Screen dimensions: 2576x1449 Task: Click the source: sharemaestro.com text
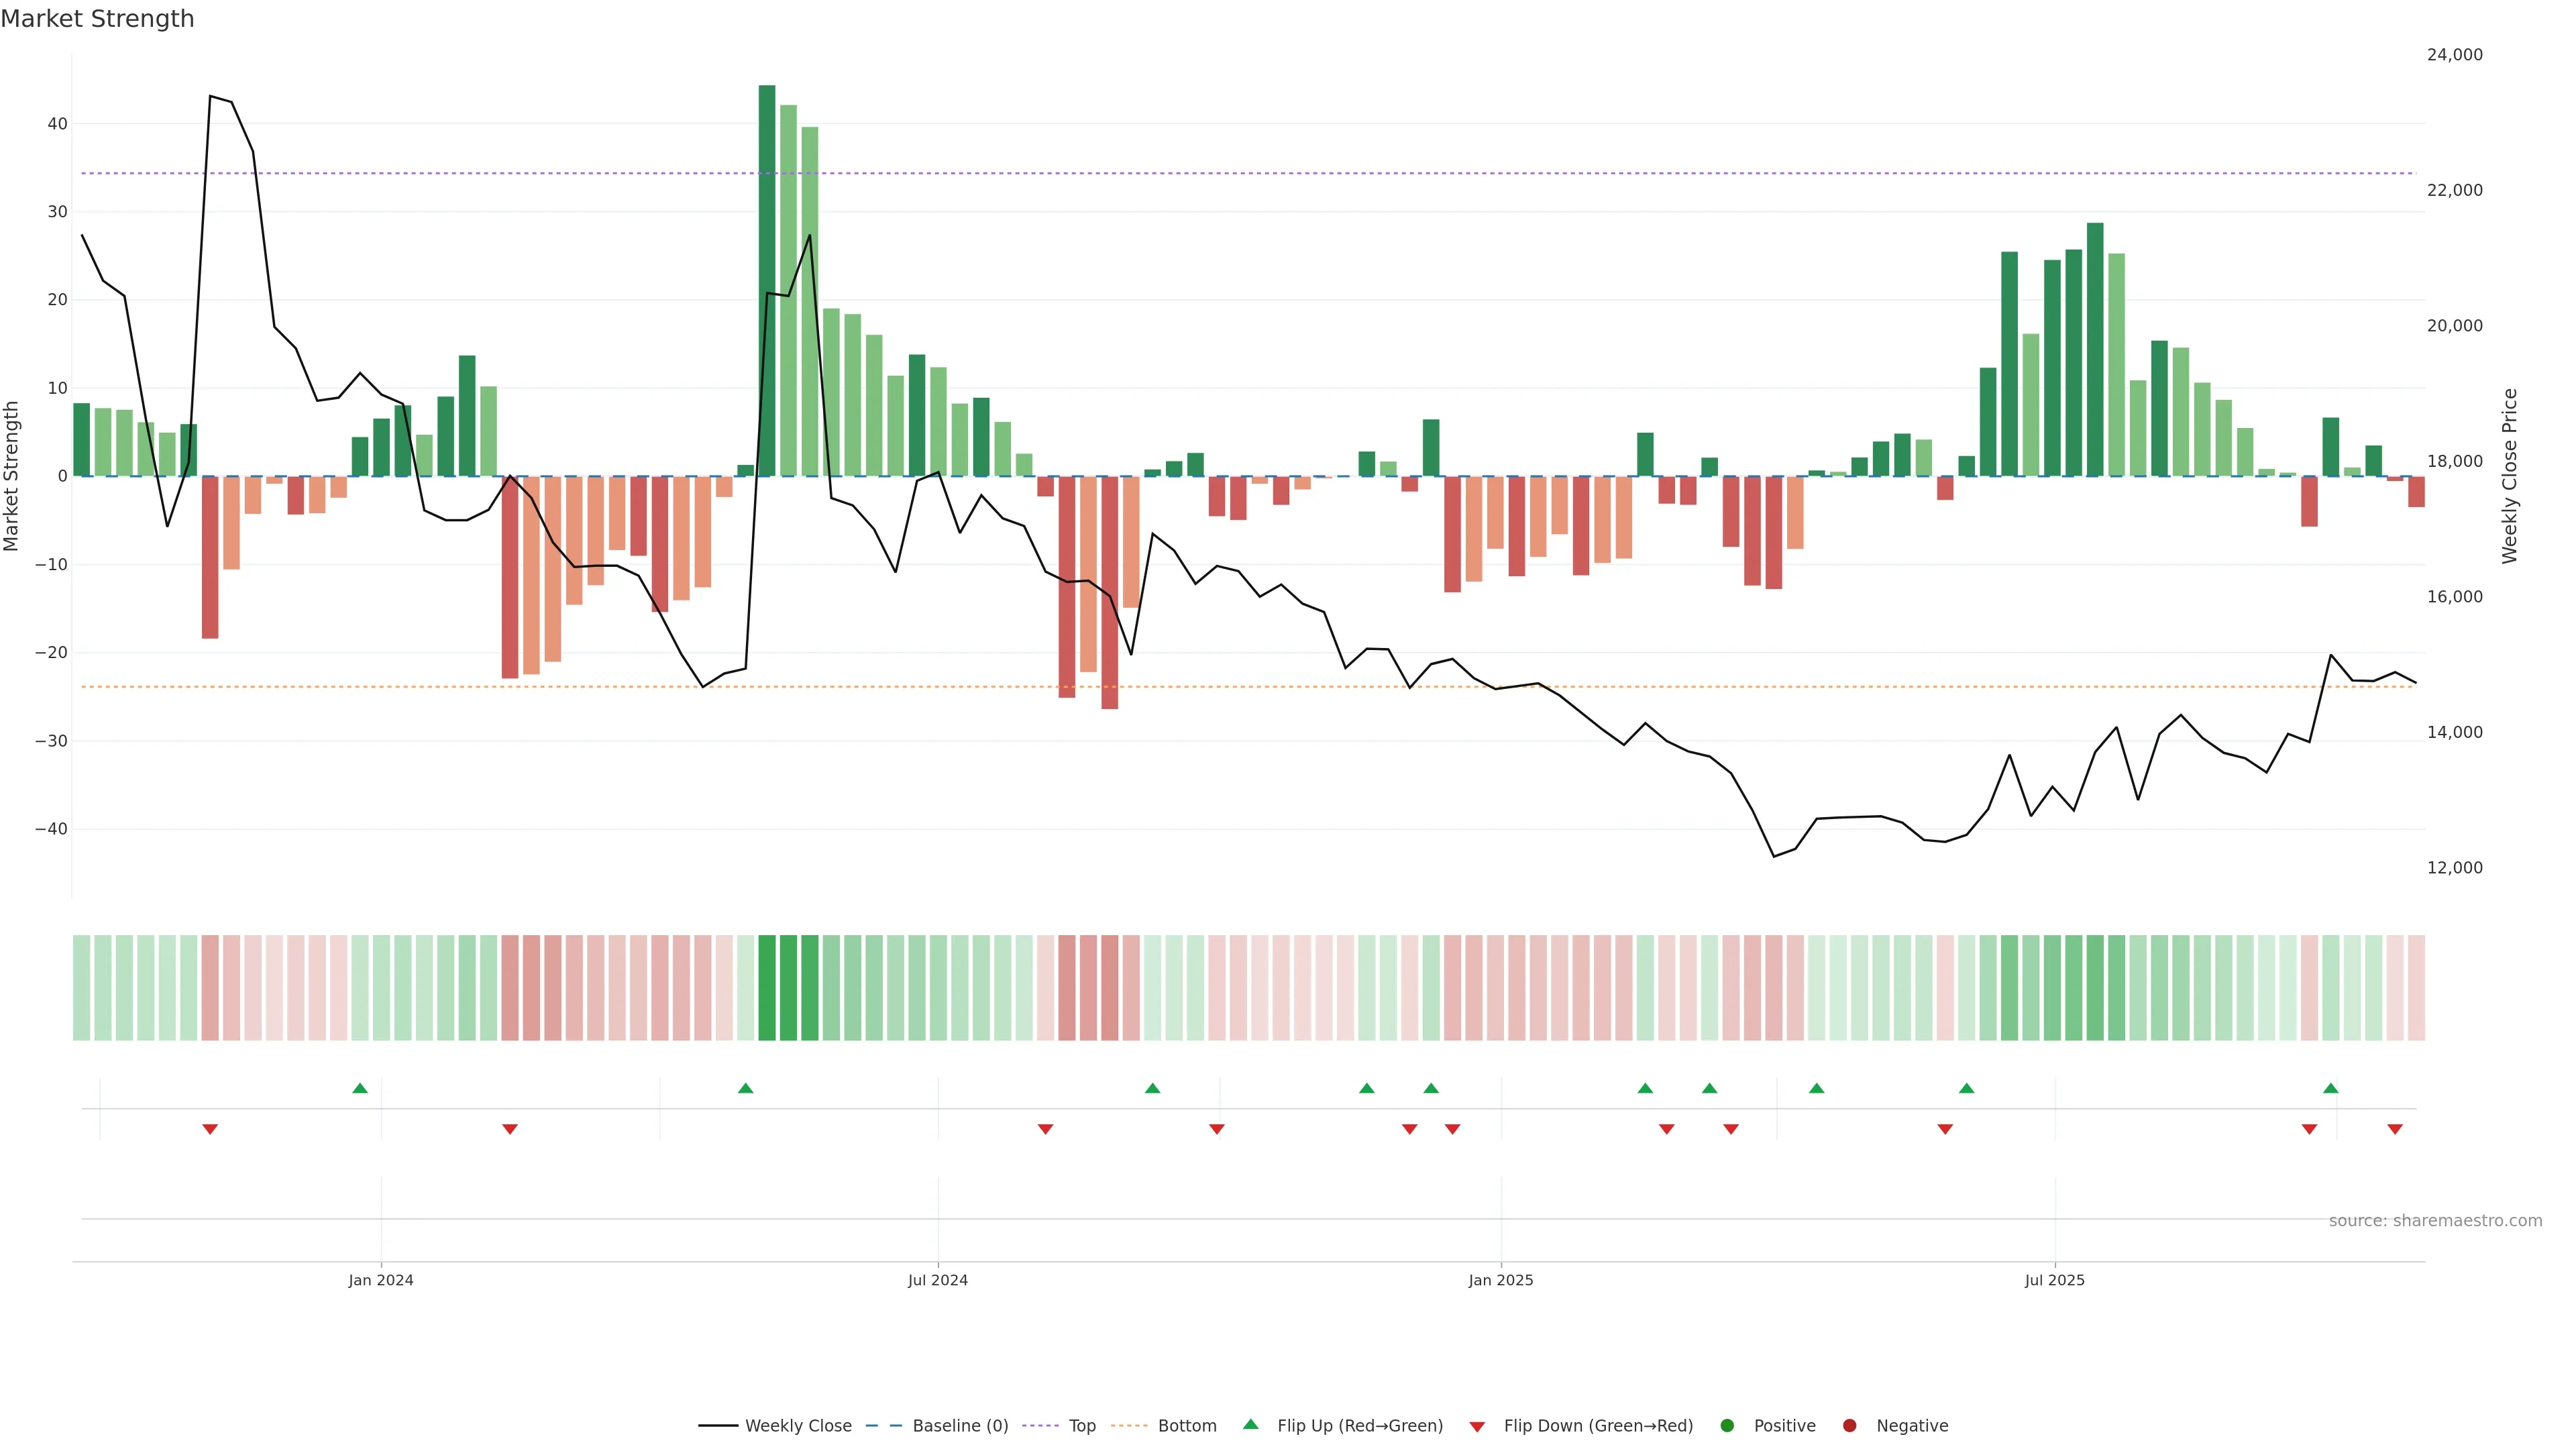coord(2435,1220)
